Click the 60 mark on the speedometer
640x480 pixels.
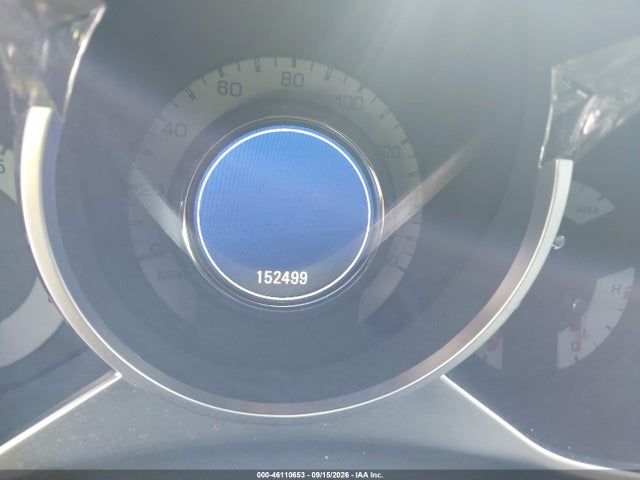pyautogui.click(x=229, y=88)
